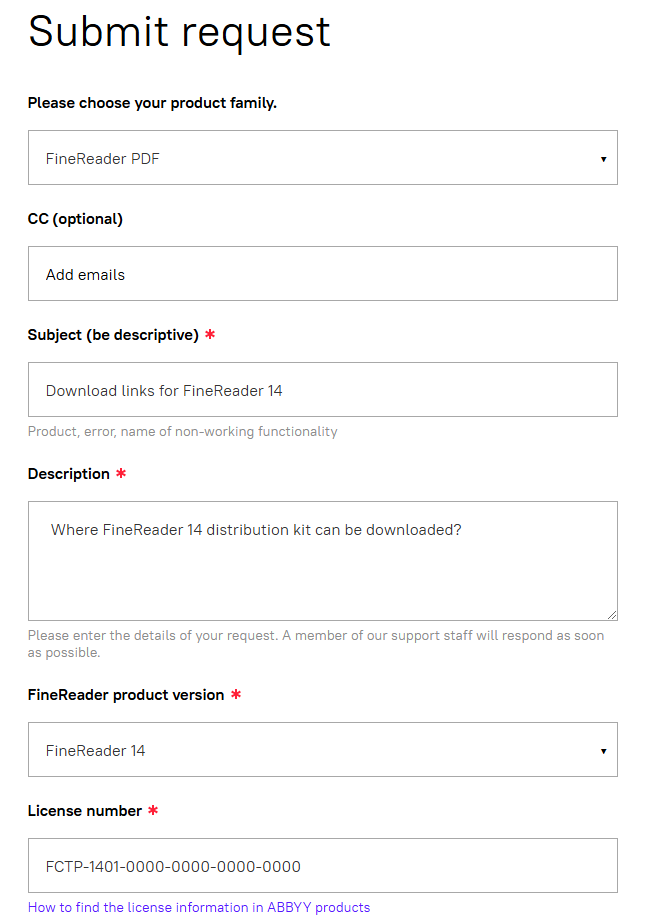Click the FineReader product version label
649x924 pixels.
point(126,695)
